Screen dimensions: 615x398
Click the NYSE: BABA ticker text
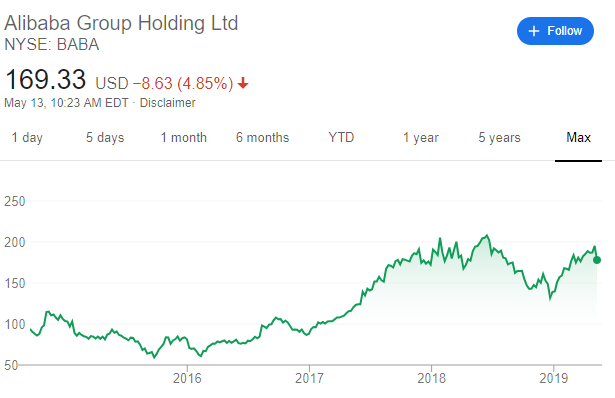click(51, 44)
